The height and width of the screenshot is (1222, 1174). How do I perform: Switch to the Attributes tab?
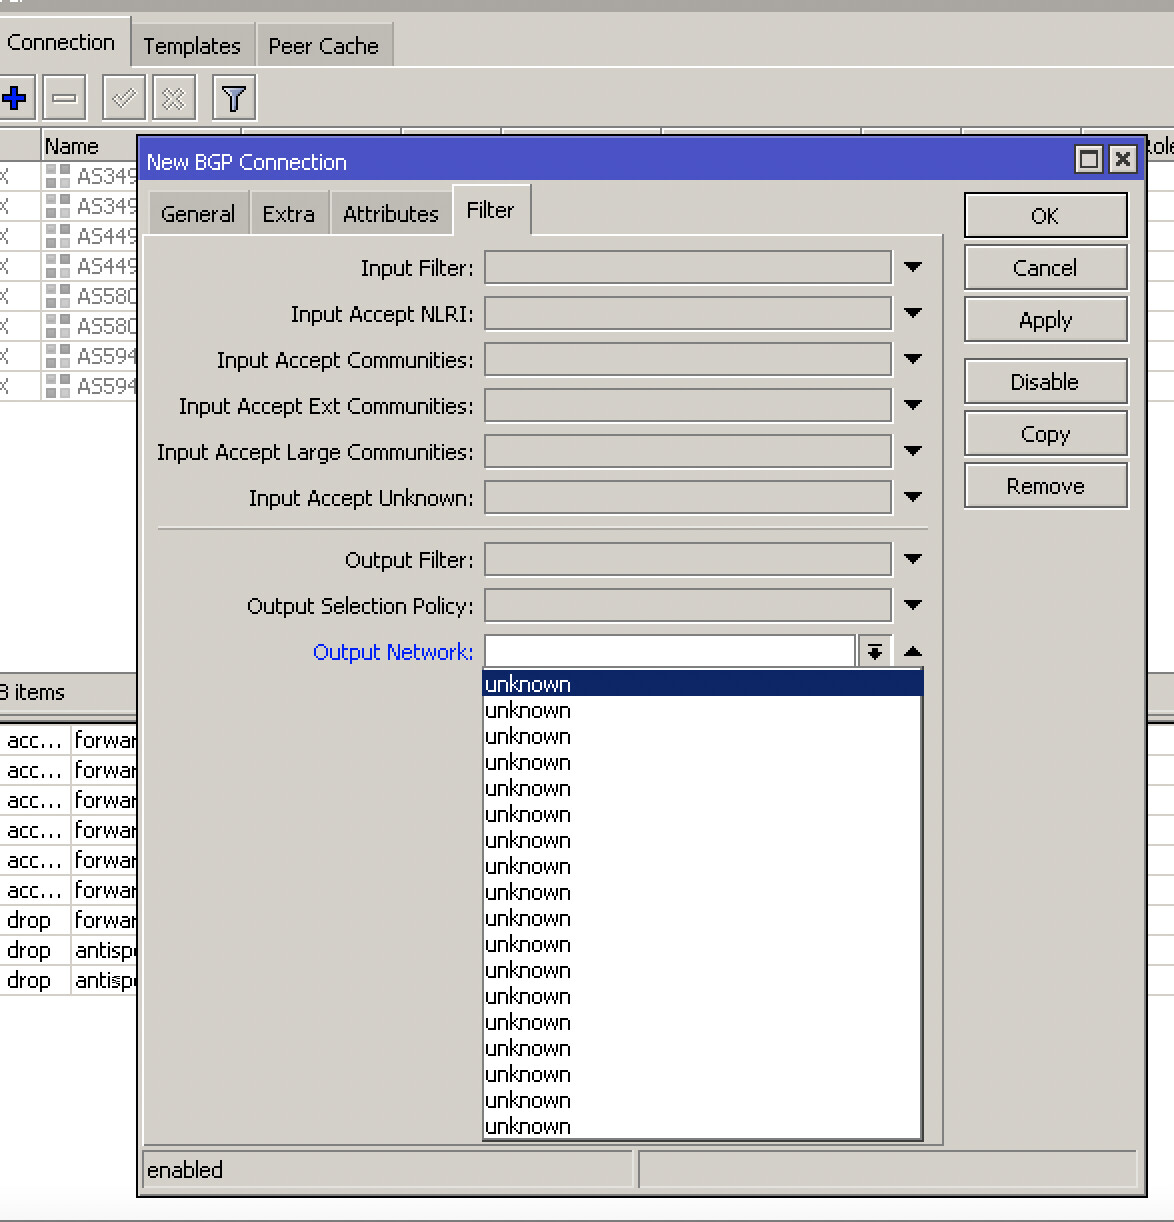391,214
